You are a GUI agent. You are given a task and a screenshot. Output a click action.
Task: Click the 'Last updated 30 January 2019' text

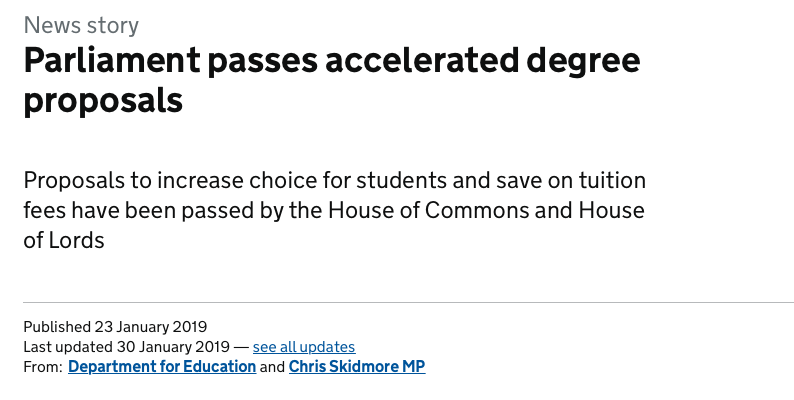[x=127, y=347]
